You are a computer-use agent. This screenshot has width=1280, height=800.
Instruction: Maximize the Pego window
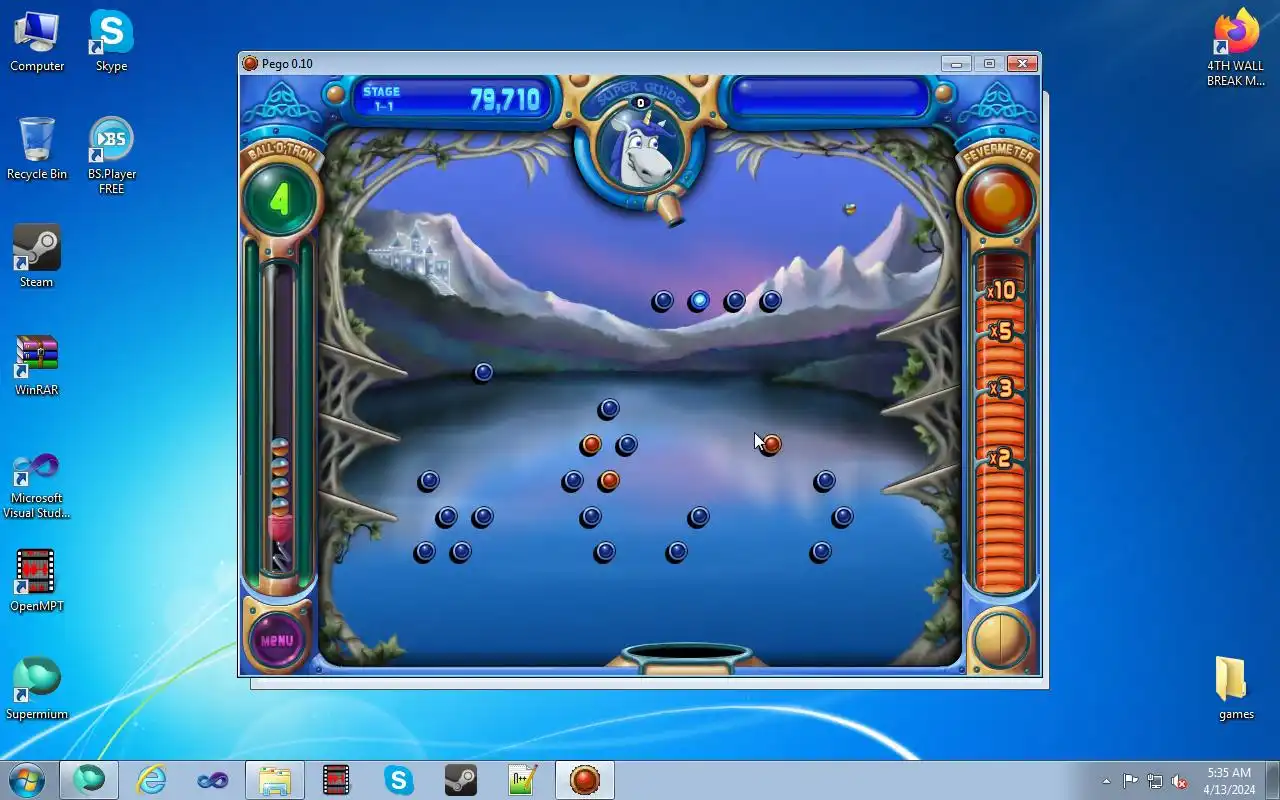[989, 64]
